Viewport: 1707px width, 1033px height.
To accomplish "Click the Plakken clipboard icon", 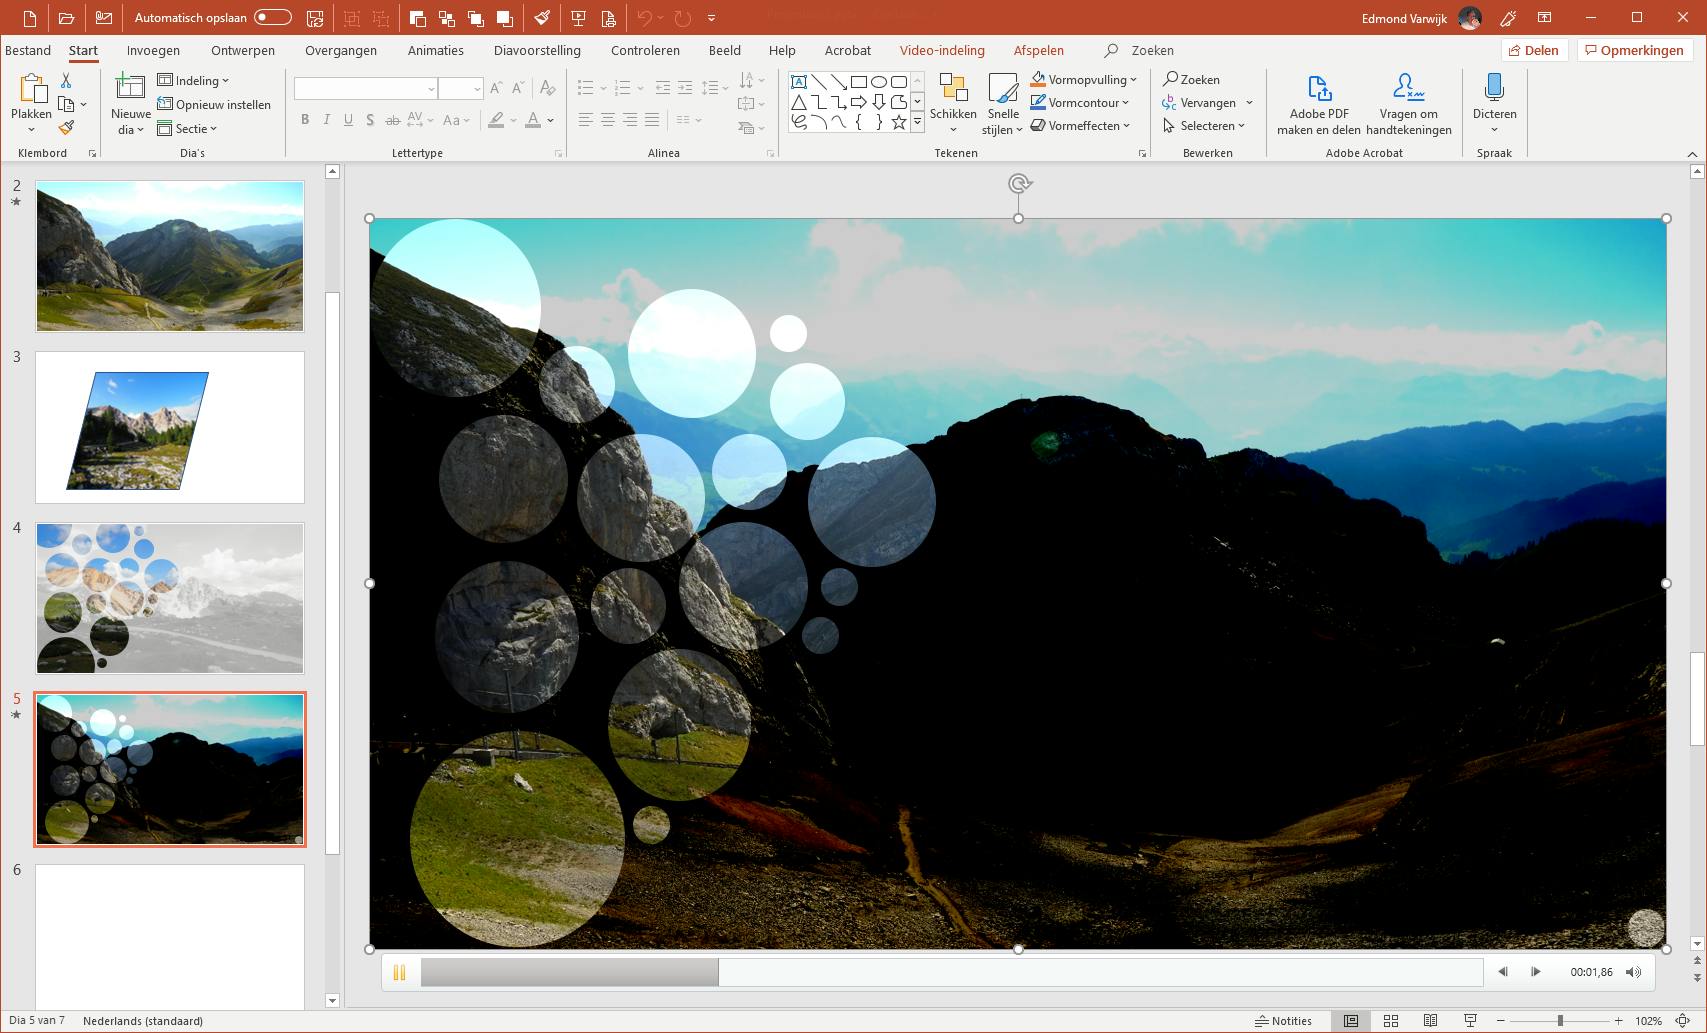I will click(x=31, y=90).
